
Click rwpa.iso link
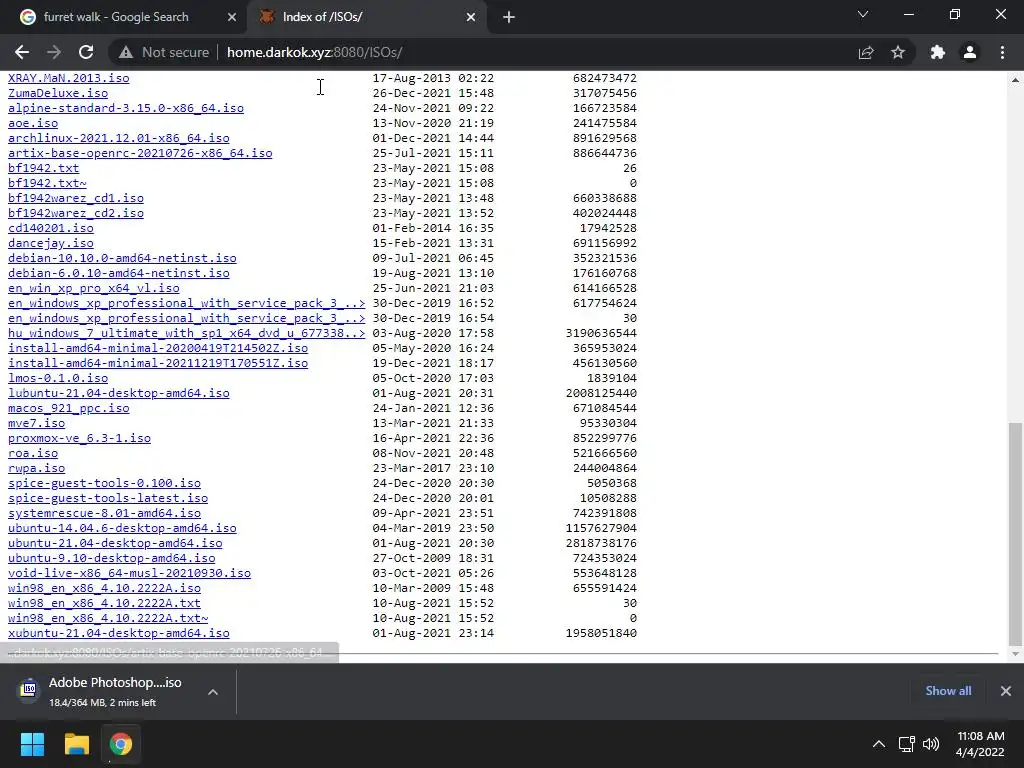click(x=37, y=468)
